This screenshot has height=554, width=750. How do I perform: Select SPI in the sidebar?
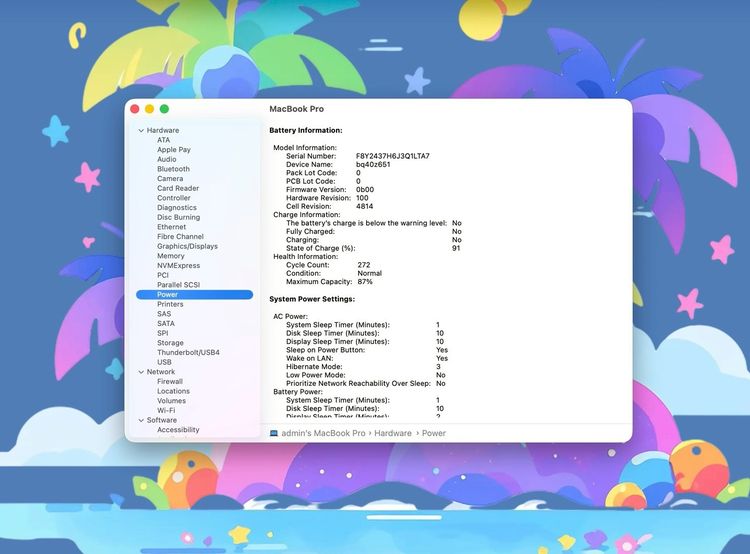coord(163,333)
